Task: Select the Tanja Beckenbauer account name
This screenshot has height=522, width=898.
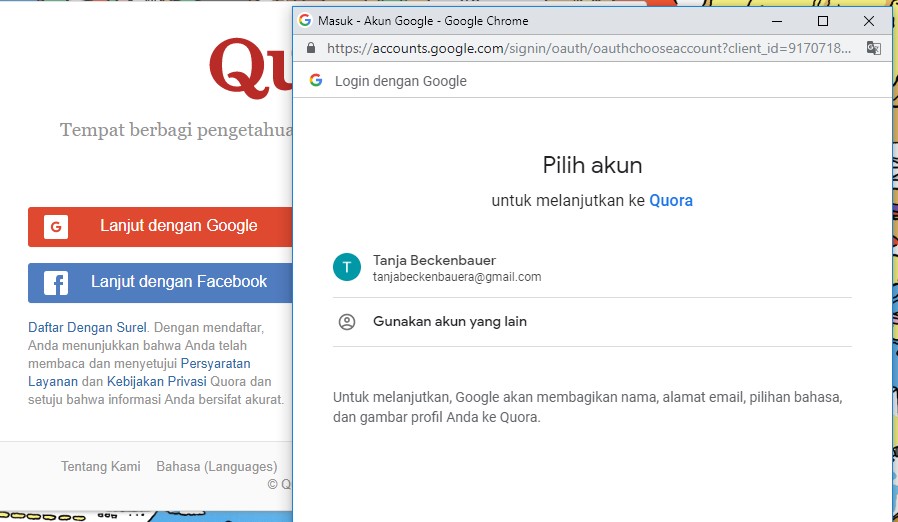Action: click(x=434, y=260)
